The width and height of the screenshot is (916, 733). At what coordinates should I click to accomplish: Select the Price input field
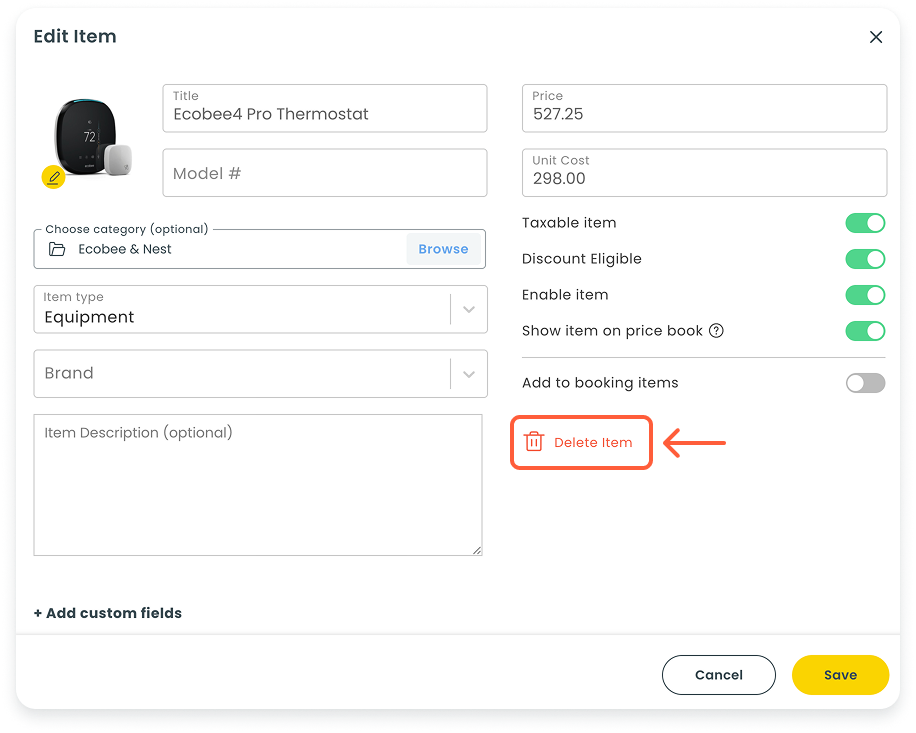pyautogui.click(x=703, y=114)
